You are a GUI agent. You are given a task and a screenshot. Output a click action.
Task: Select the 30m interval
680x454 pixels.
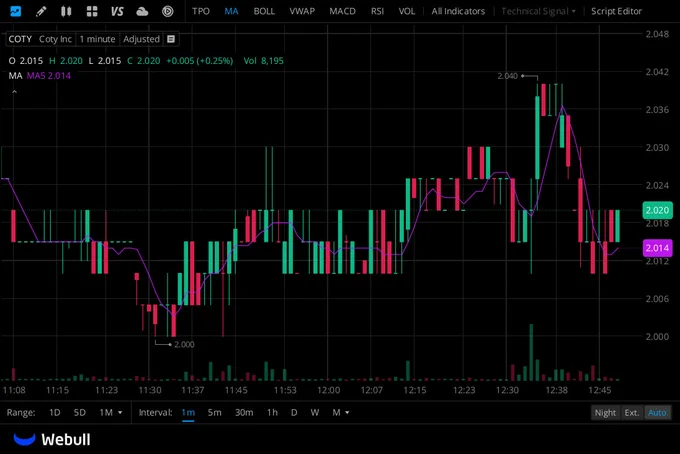coord(244,412)
